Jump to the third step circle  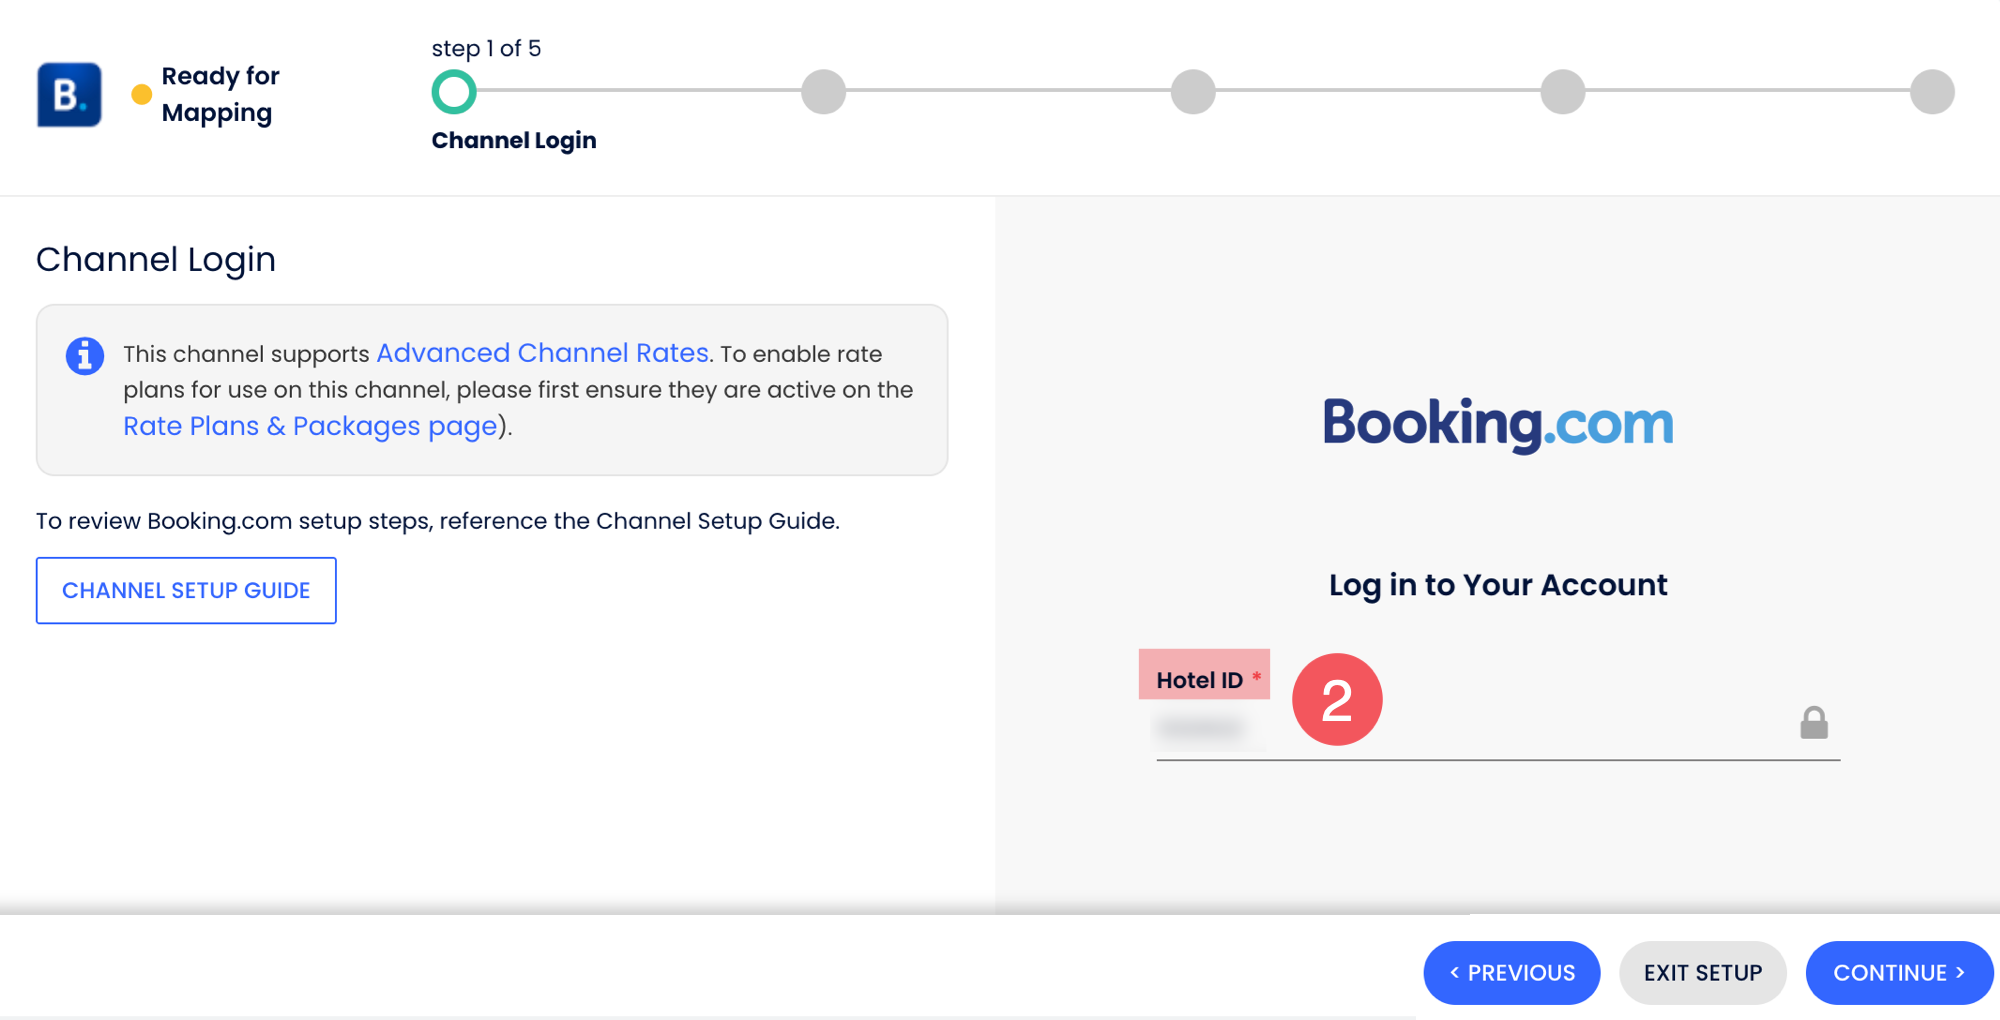[x=1193, y=92]
